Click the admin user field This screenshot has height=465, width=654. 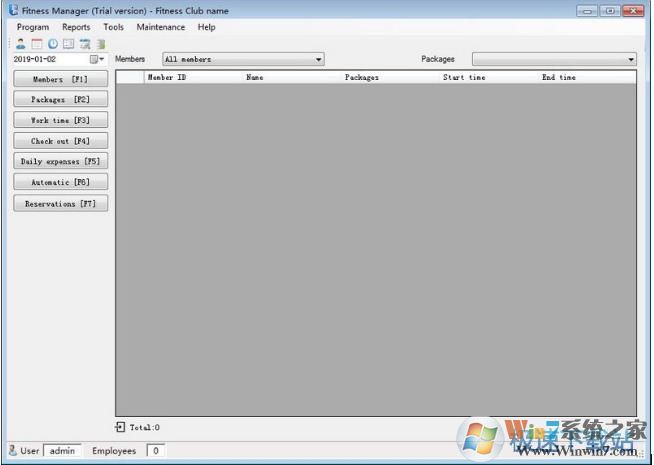coord(62,451)
